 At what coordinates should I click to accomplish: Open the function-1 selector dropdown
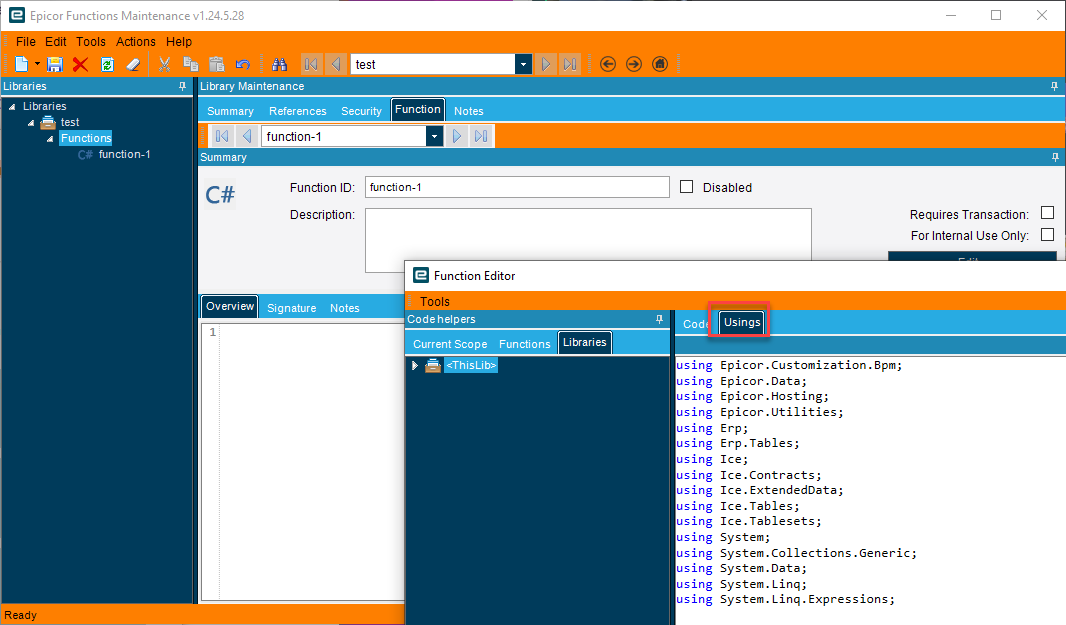pos(434,136)
